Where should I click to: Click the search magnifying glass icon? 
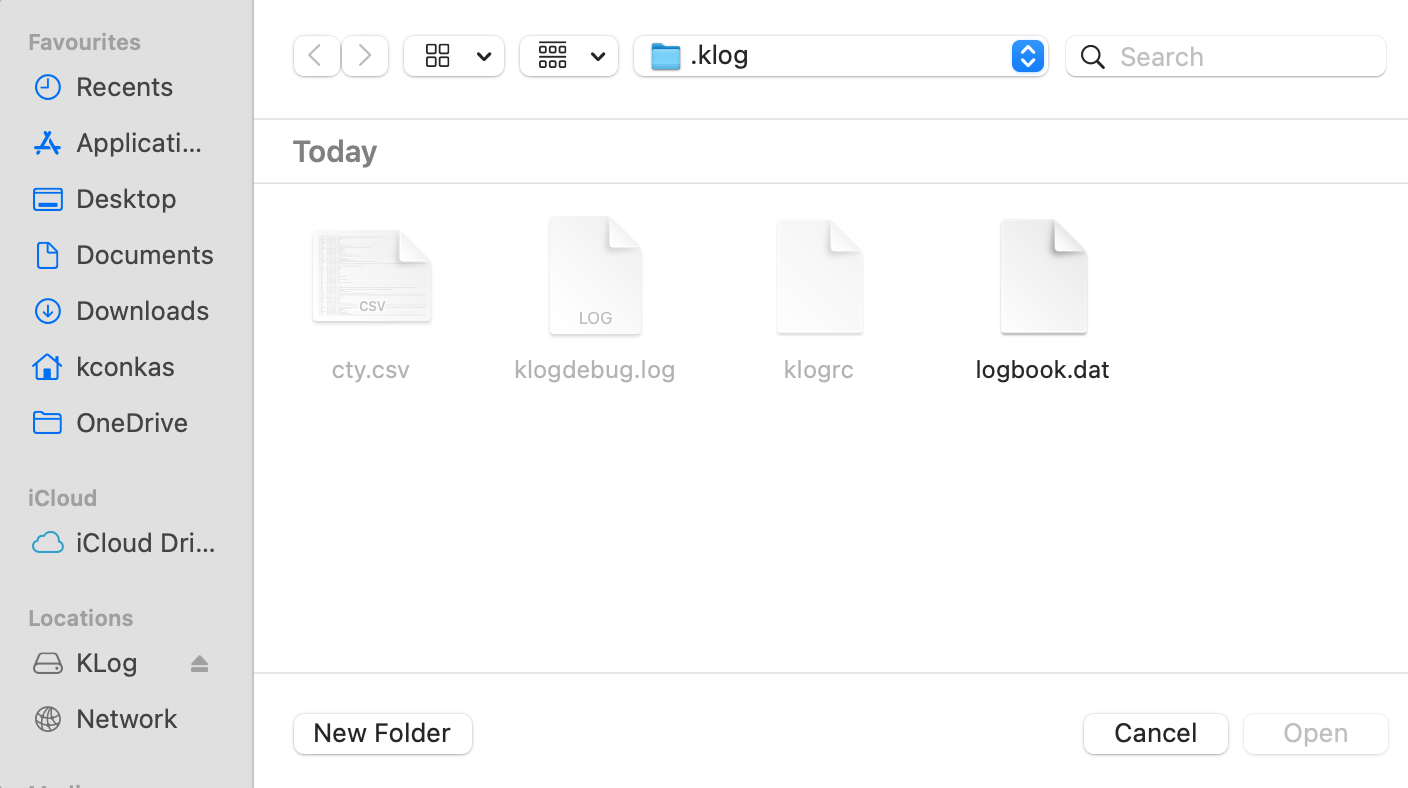1093,57
